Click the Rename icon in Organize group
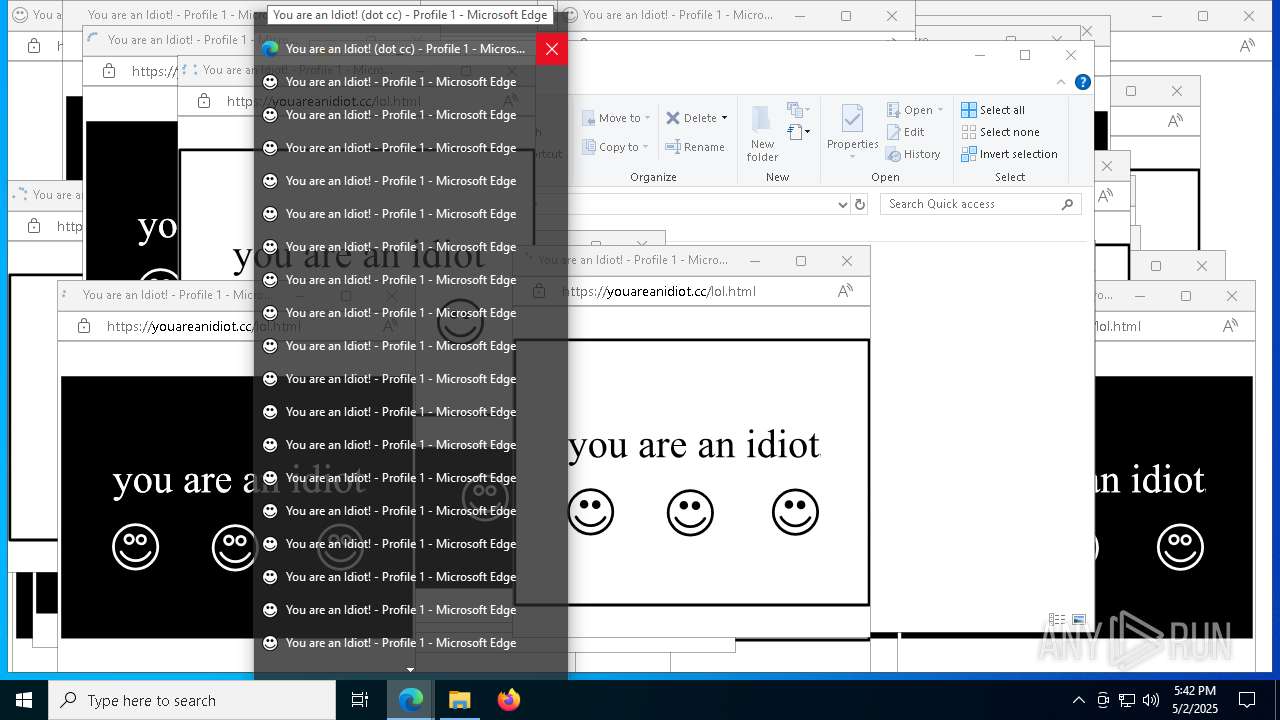The width and height of the screenshot is (1280, 720). pyautogui.click(x=673, y=147)
